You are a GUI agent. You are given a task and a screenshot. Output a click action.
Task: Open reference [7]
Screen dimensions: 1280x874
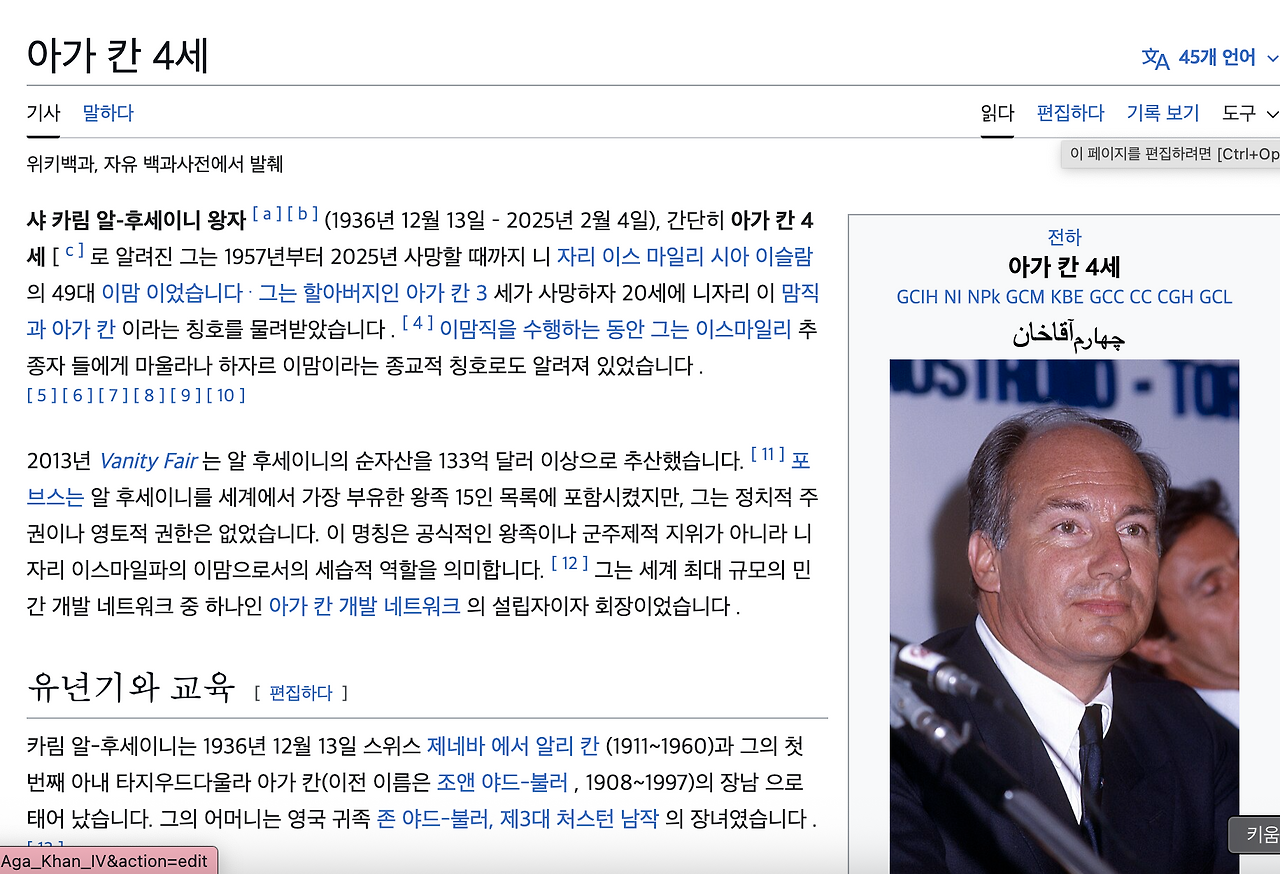coord(113,395)
